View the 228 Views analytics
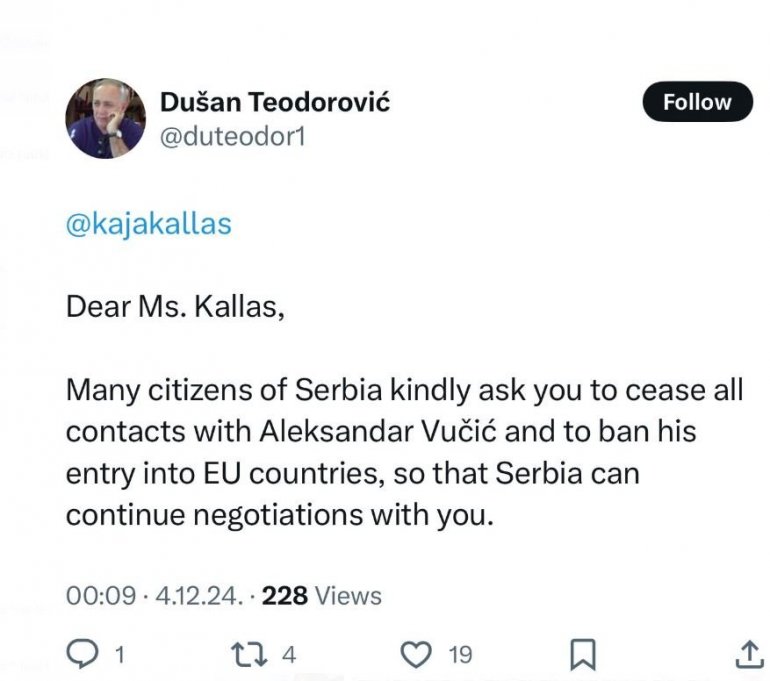The image size is (770, 681). [322, 596]
